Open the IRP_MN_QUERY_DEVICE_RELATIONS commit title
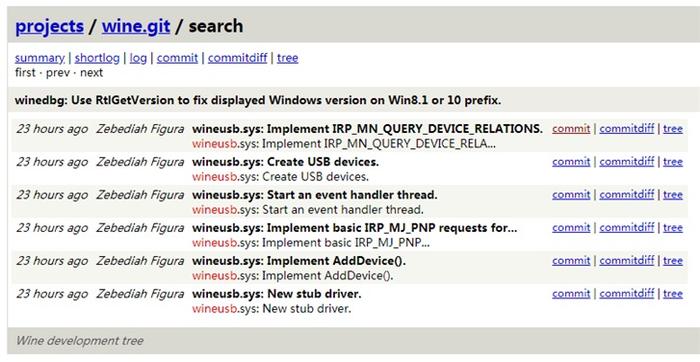This screenshot has height=362, width=700. 367,129
